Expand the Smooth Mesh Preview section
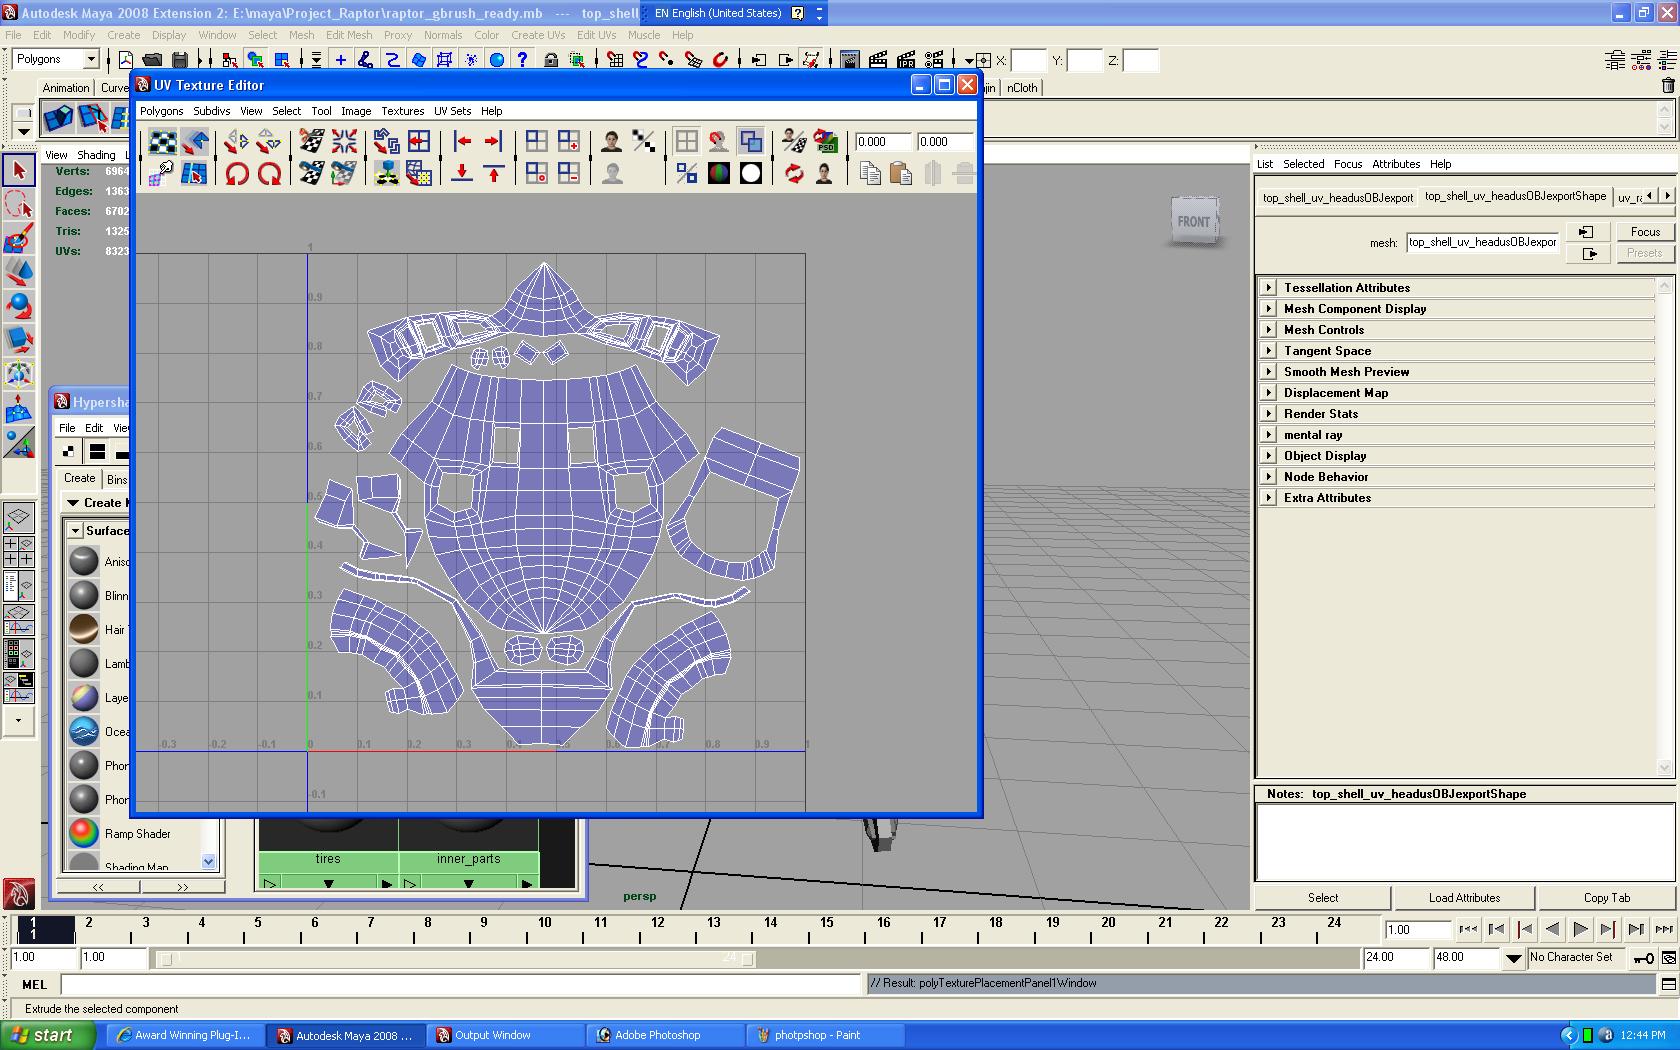This screenshot has height=1050, width=1680. pyautogui.click(x=1268, y=372)
